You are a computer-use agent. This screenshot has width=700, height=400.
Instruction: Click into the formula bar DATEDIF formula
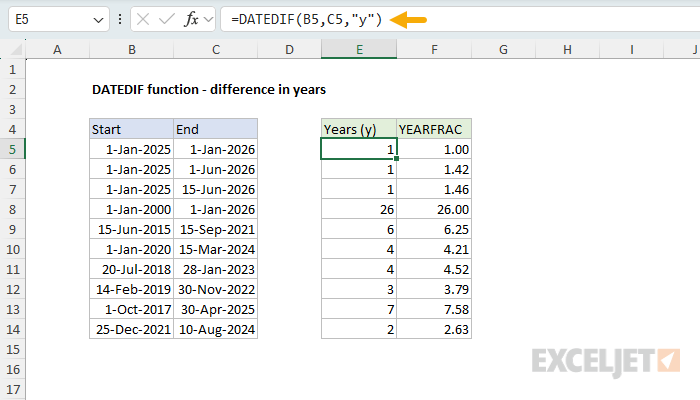coord(306,19)
